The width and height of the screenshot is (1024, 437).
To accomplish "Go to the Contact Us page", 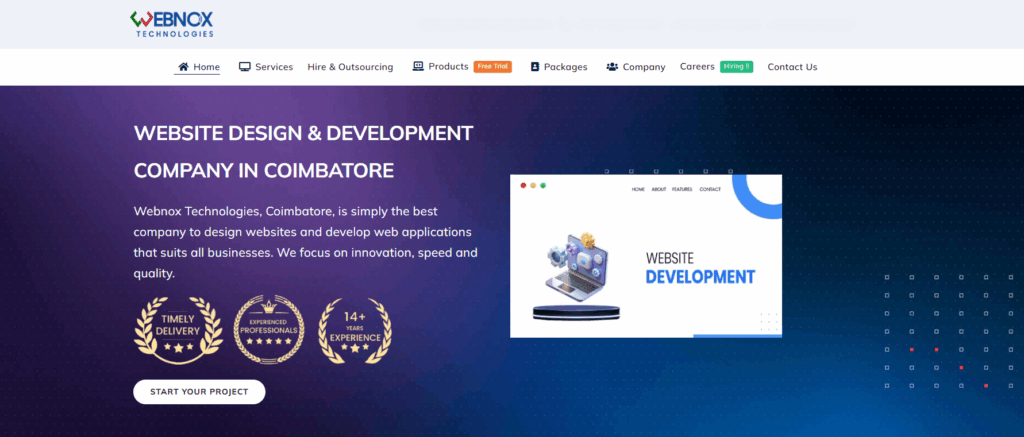I will point(792,67).
